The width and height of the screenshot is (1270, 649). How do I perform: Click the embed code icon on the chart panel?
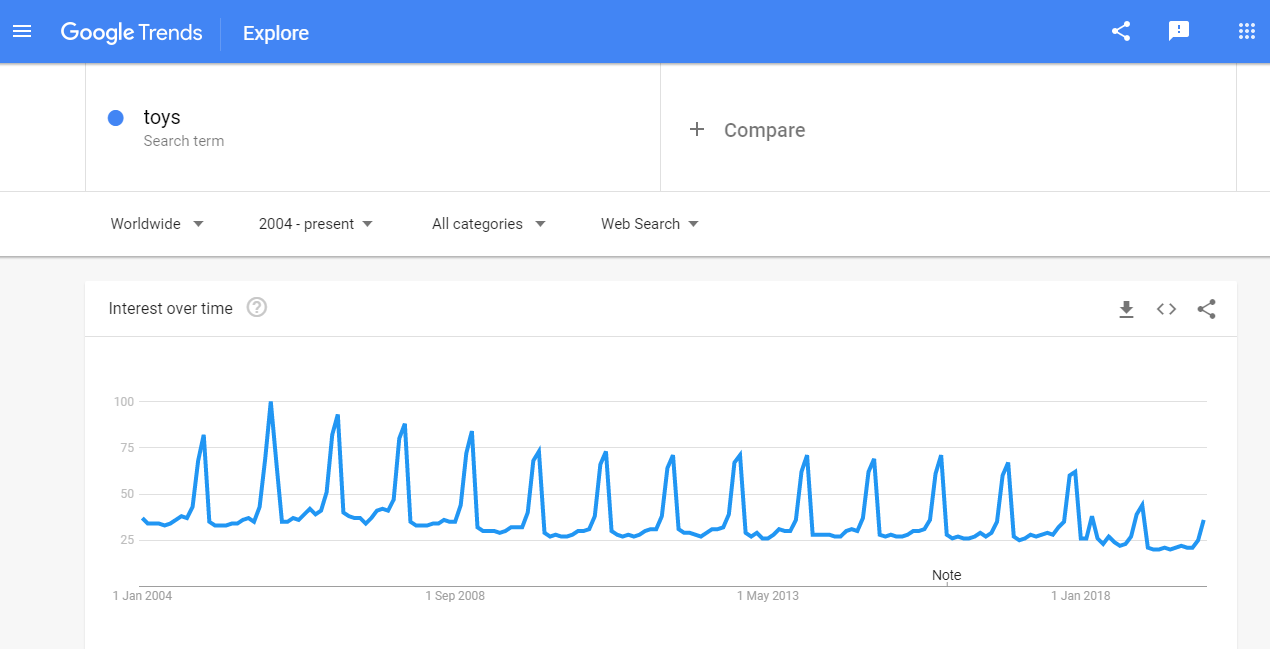click(1166, 309)
